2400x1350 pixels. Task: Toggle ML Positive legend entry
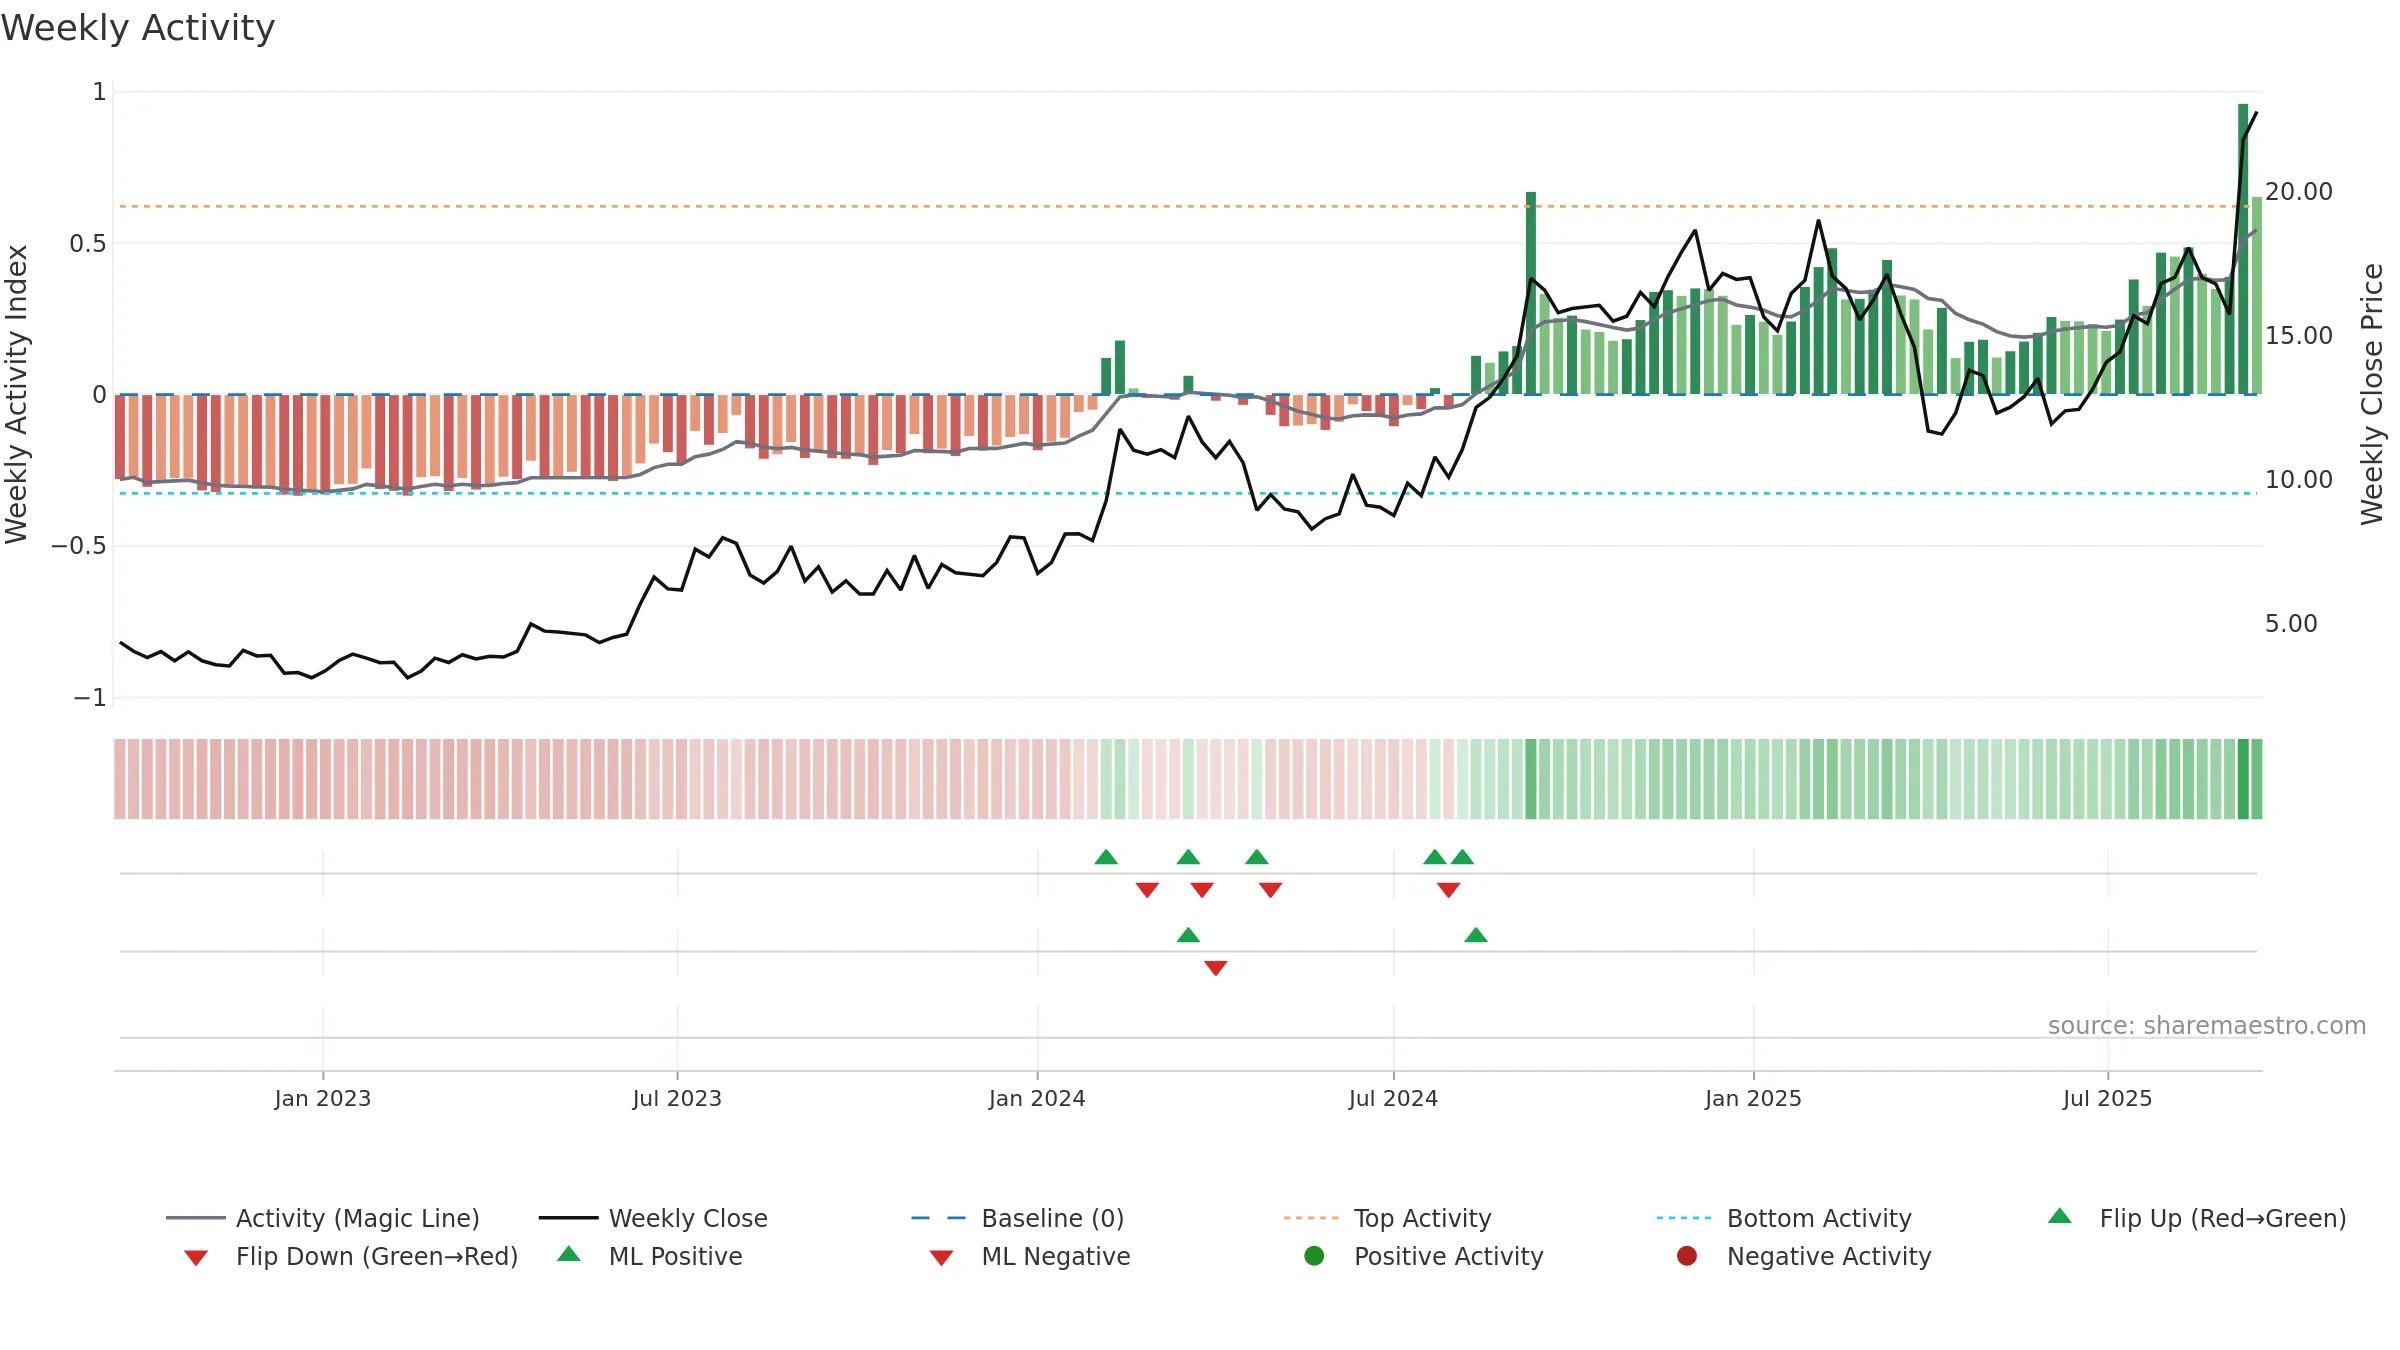[649, 1256]
